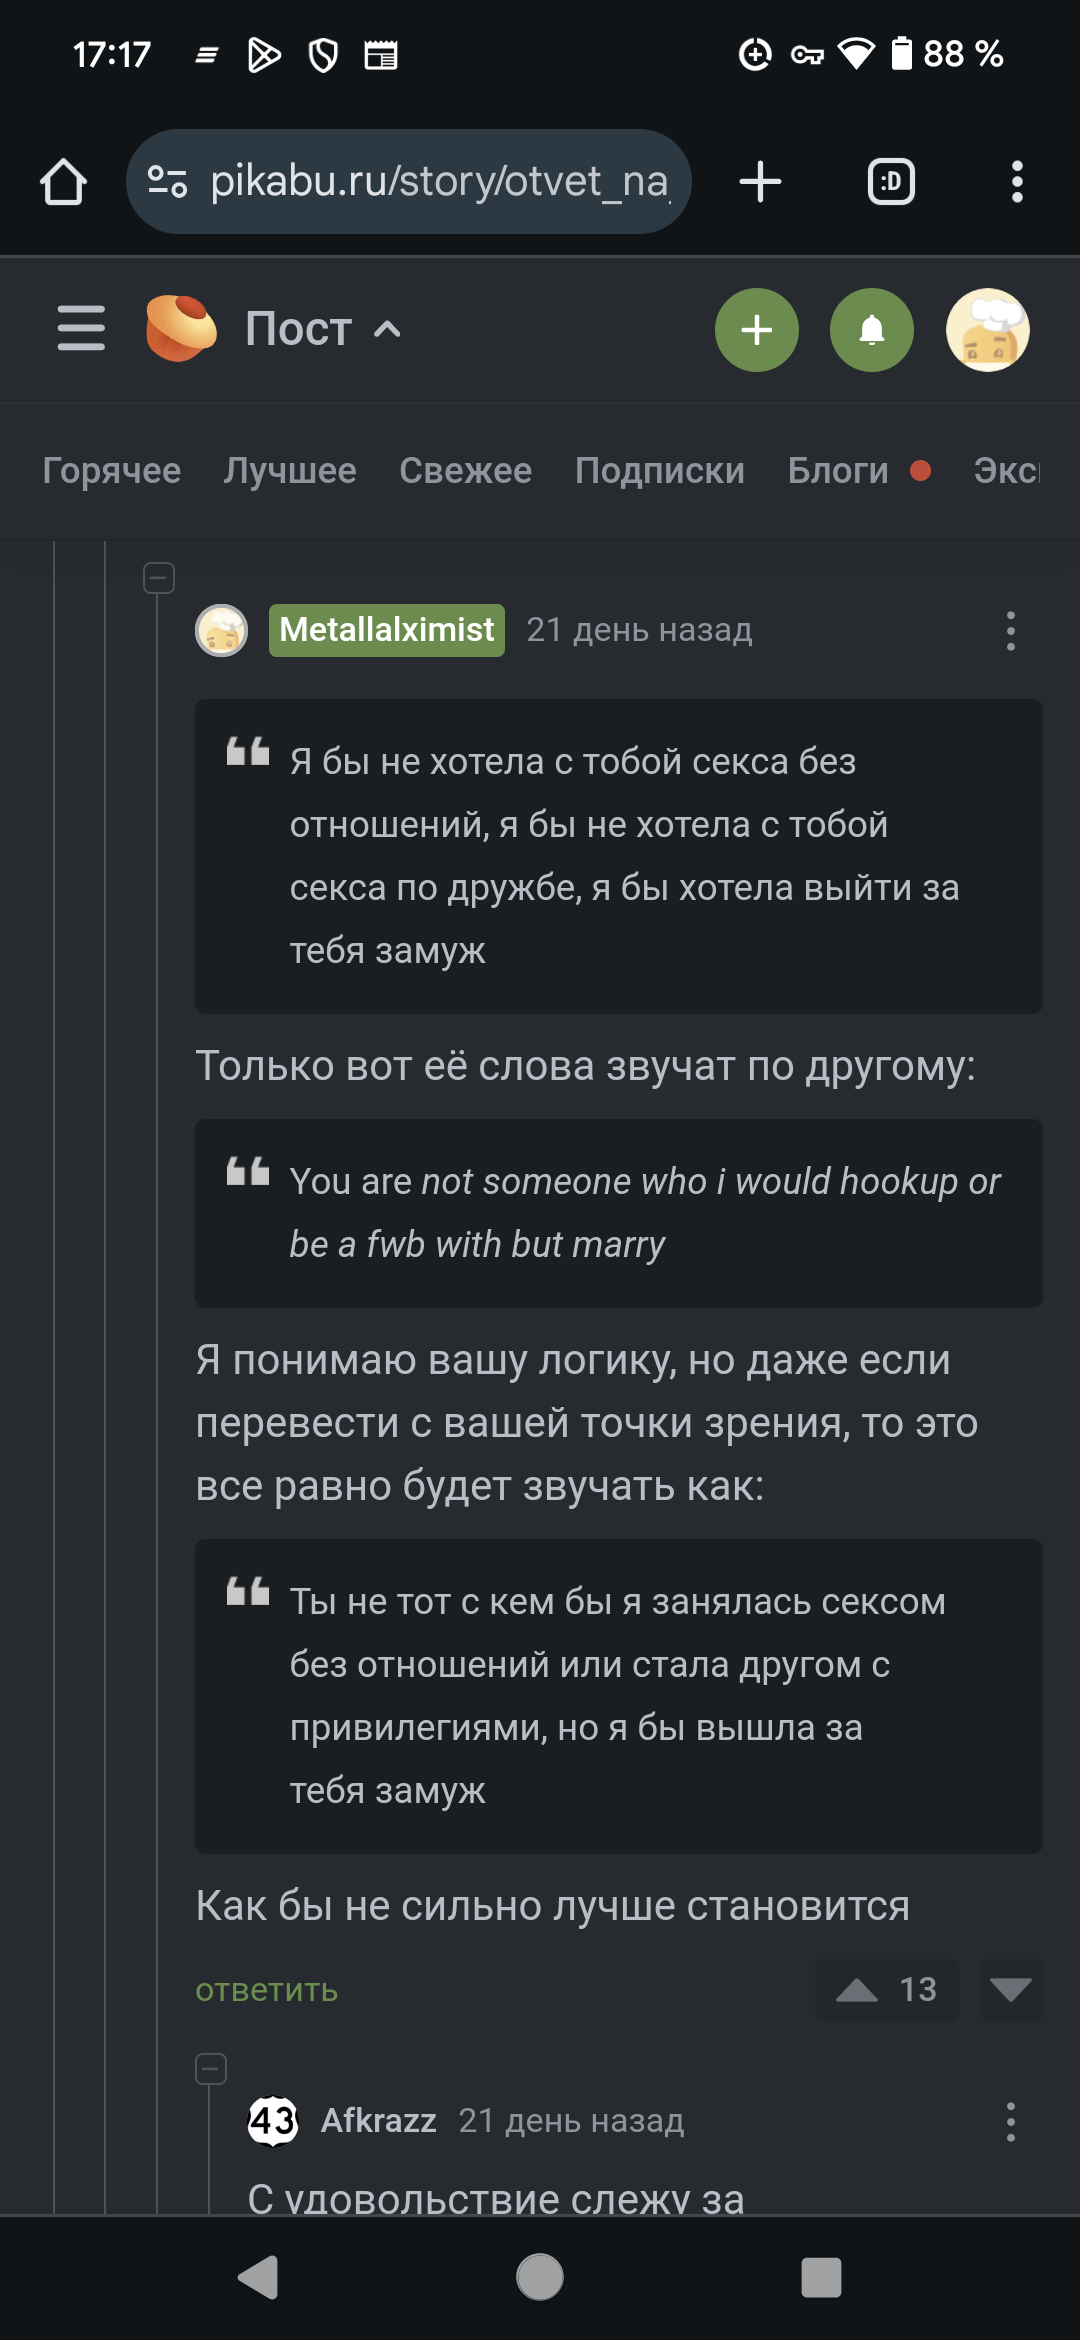Open the Metallalximist username link

(387, 630)
